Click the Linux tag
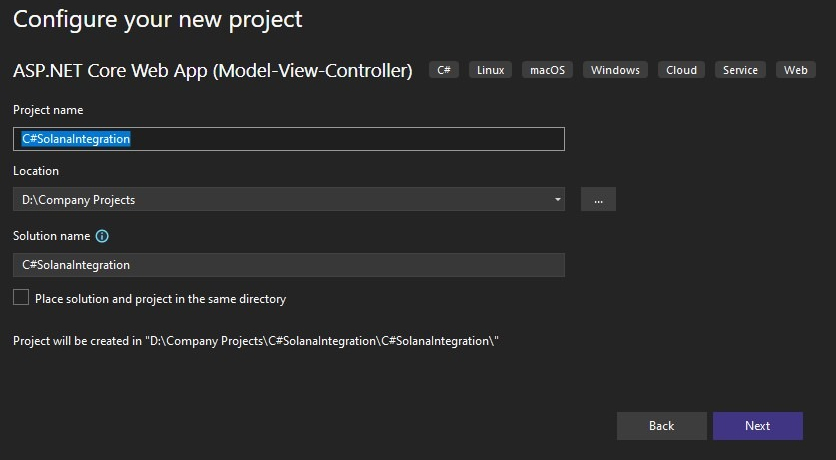The image size is (836, 460). point(491,70)
